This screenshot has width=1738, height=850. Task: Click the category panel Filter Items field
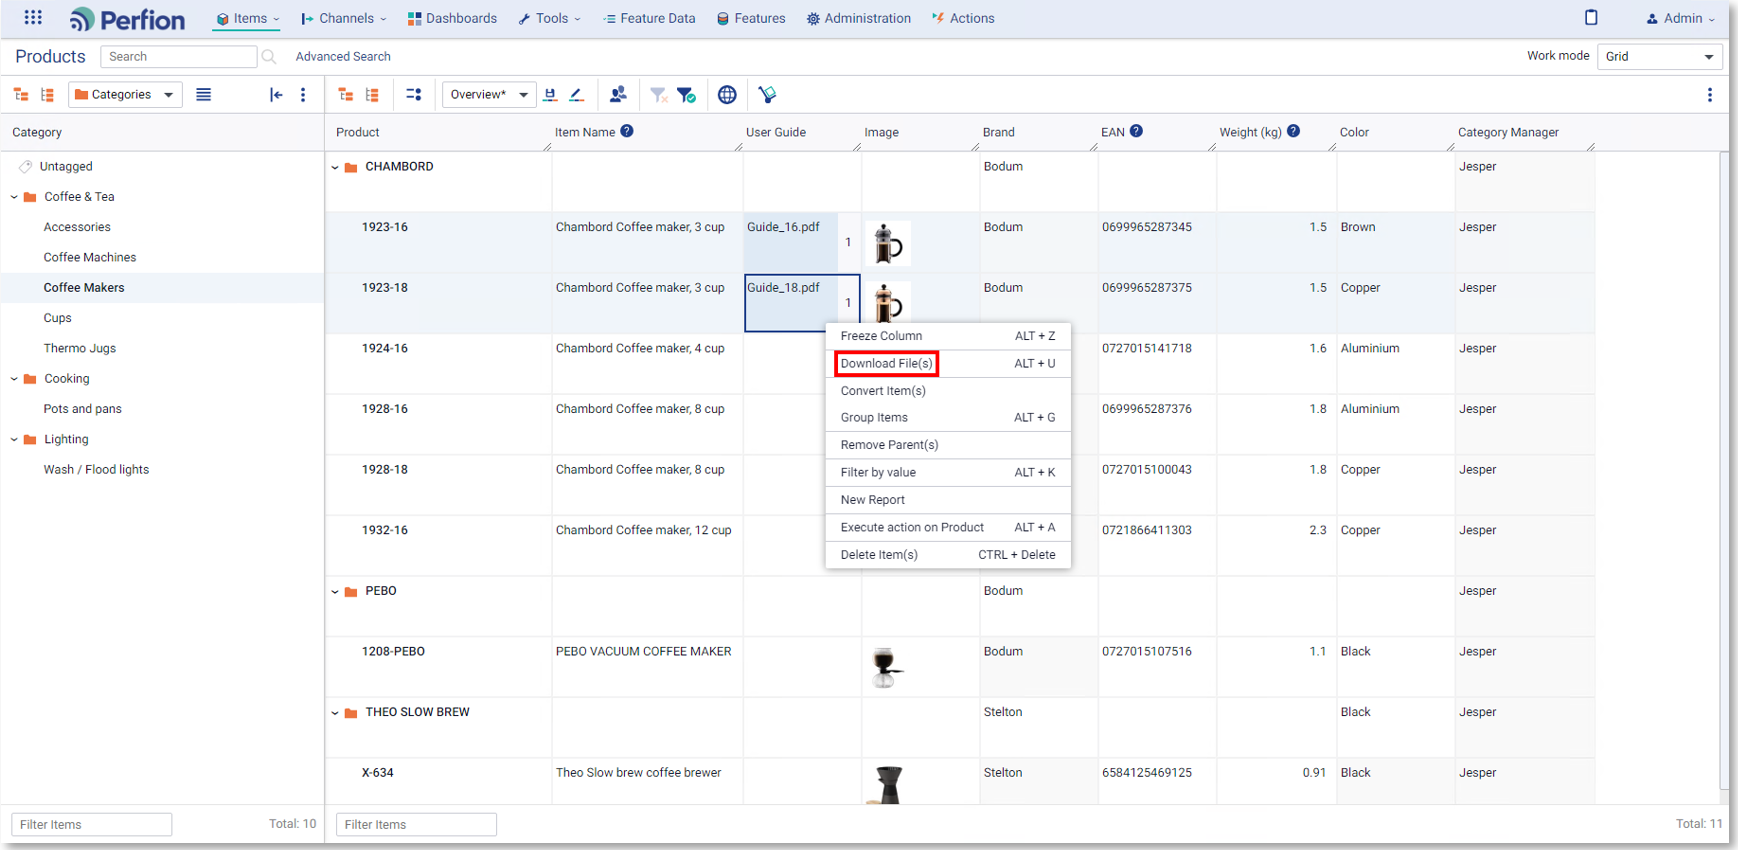(92, 825)
